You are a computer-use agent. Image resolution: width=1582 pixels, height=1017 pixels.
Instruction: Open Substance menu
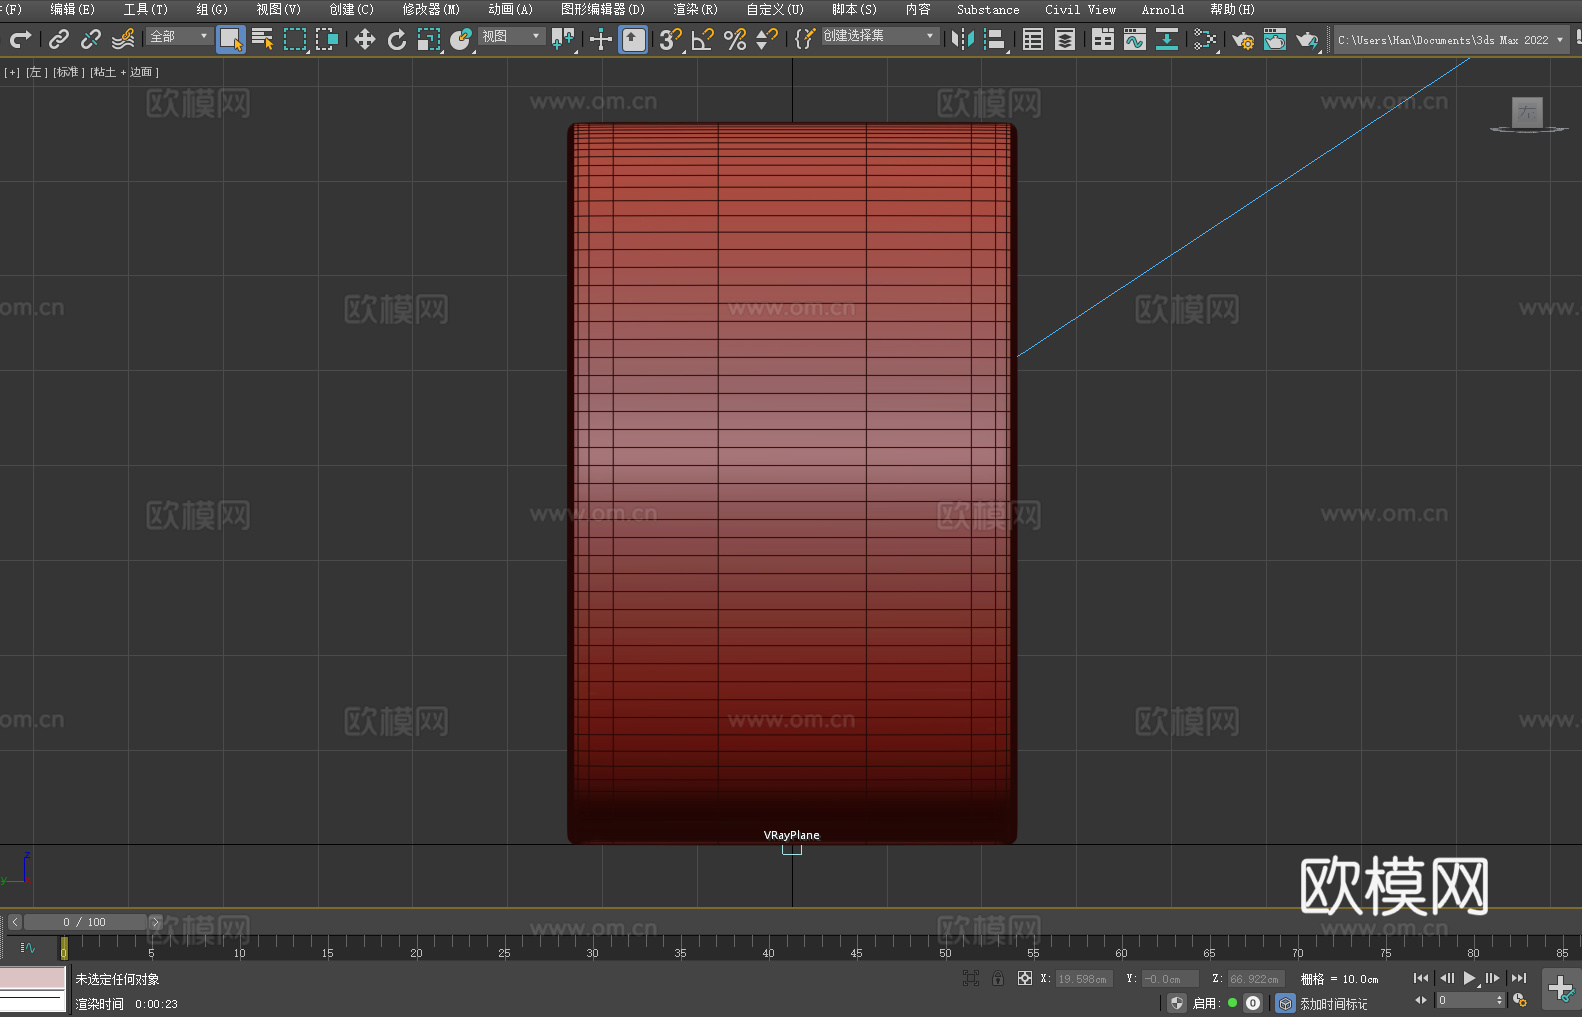988,9
